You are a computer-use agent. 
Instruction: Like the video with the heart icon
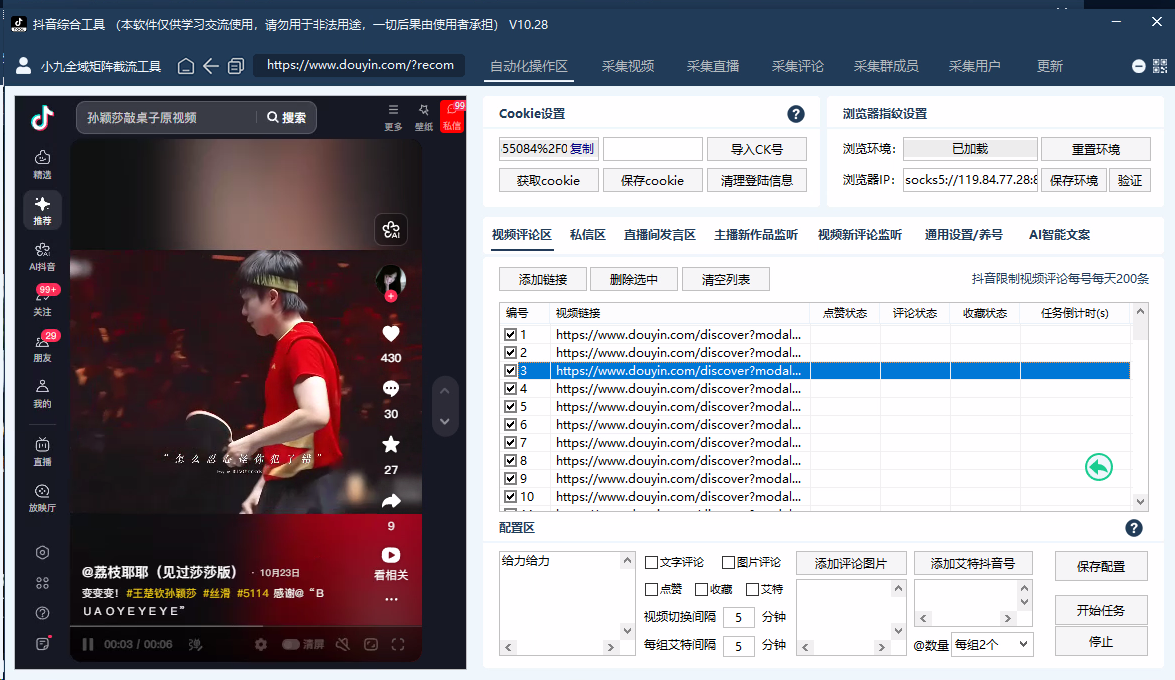click(x=391, y=334)
